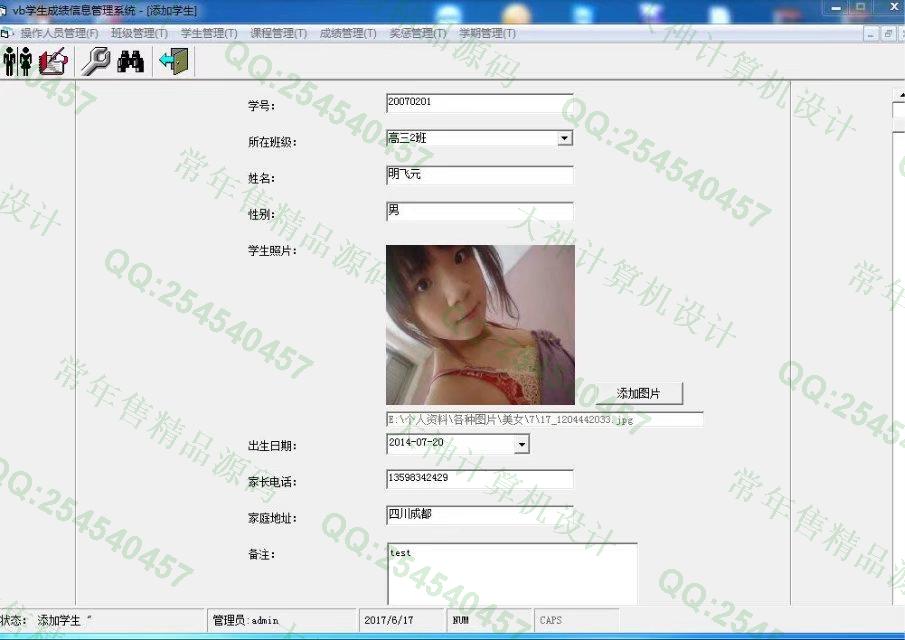Open the 奖惩管理(T) menu
Image resolution: width=905 pixels, height=640 pixels.
[418, 33]
